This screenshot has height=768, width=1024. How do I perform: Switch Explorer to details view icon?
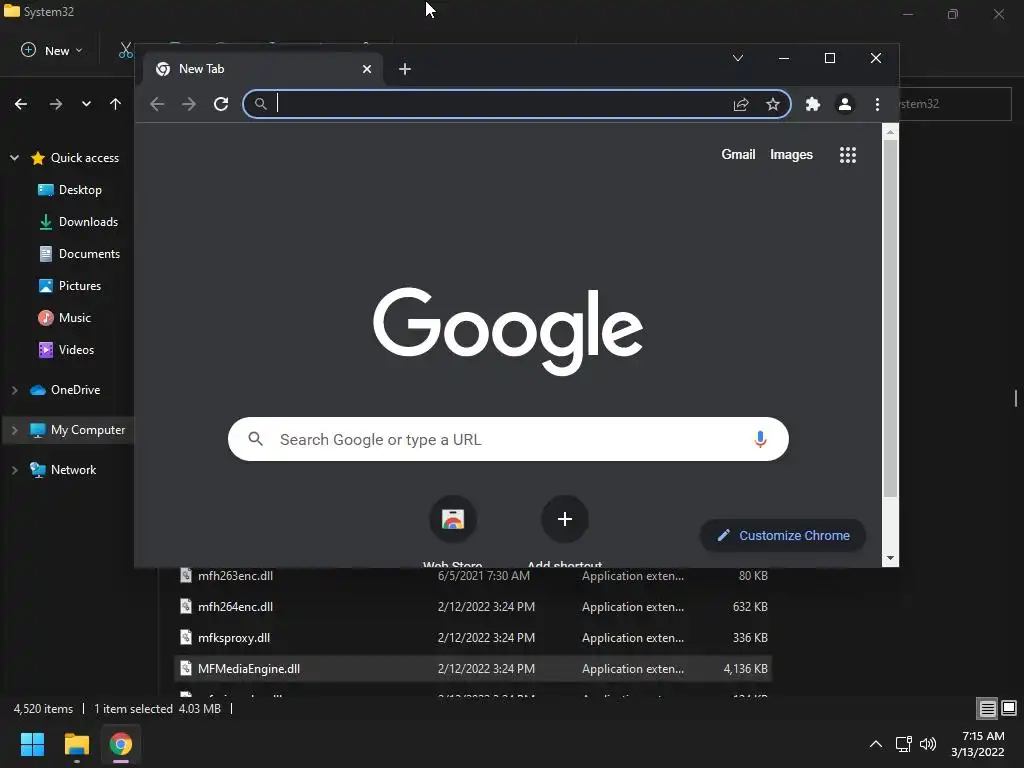tap(987, 708)
